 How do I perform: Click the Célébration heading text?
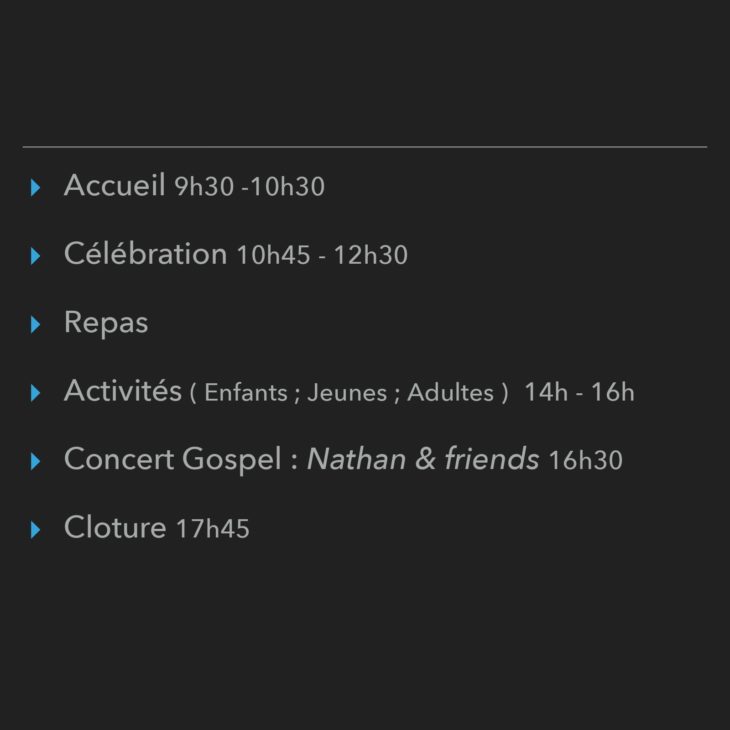(x=146, y=253)
